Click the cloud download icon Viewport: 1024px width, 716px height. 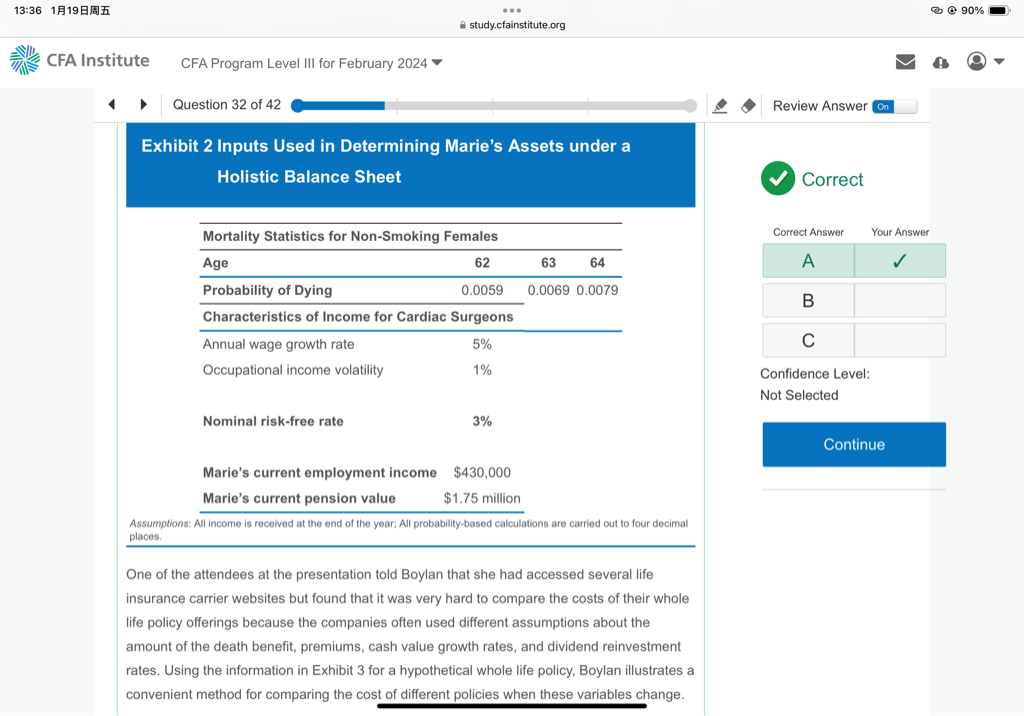pos(940,62)
